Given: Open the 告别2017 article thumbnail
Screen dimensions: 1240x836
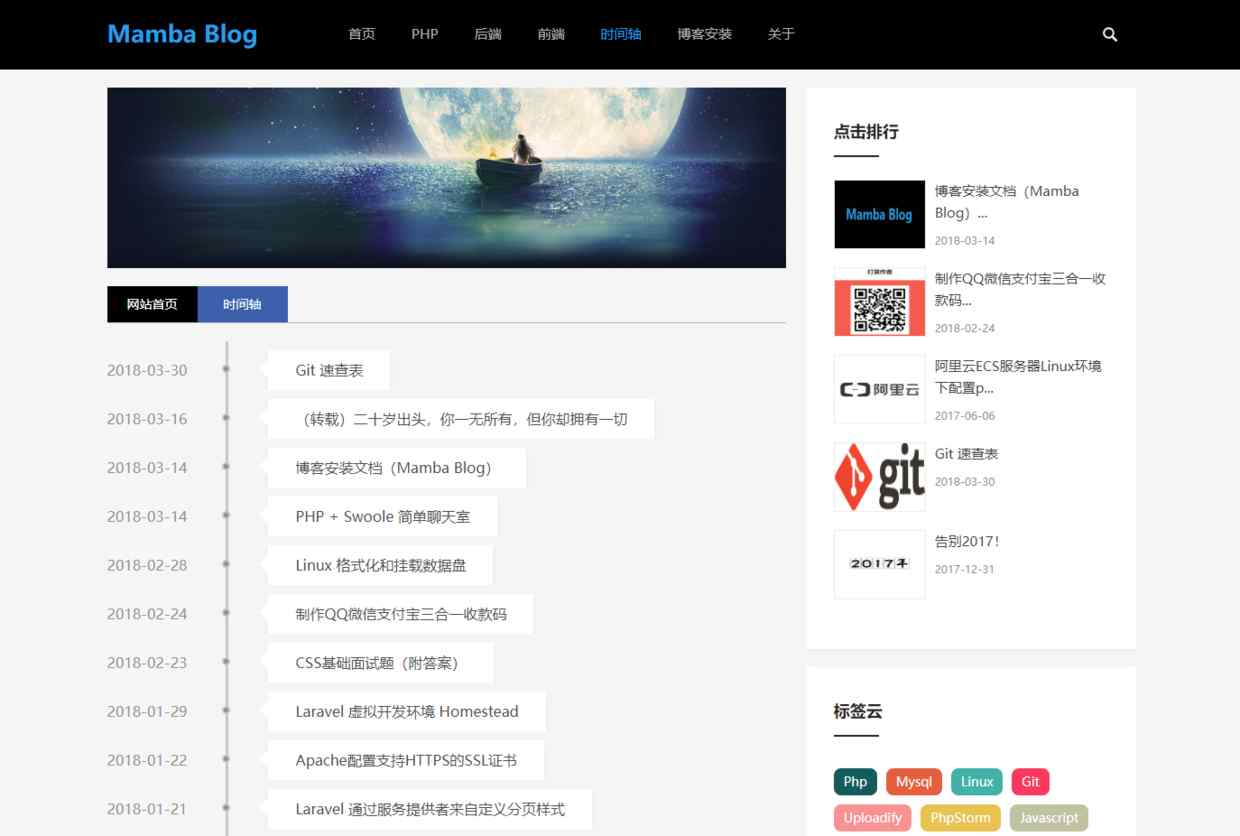Looking at the screenshot, I should pyautogui.click(x=879, y=564).
